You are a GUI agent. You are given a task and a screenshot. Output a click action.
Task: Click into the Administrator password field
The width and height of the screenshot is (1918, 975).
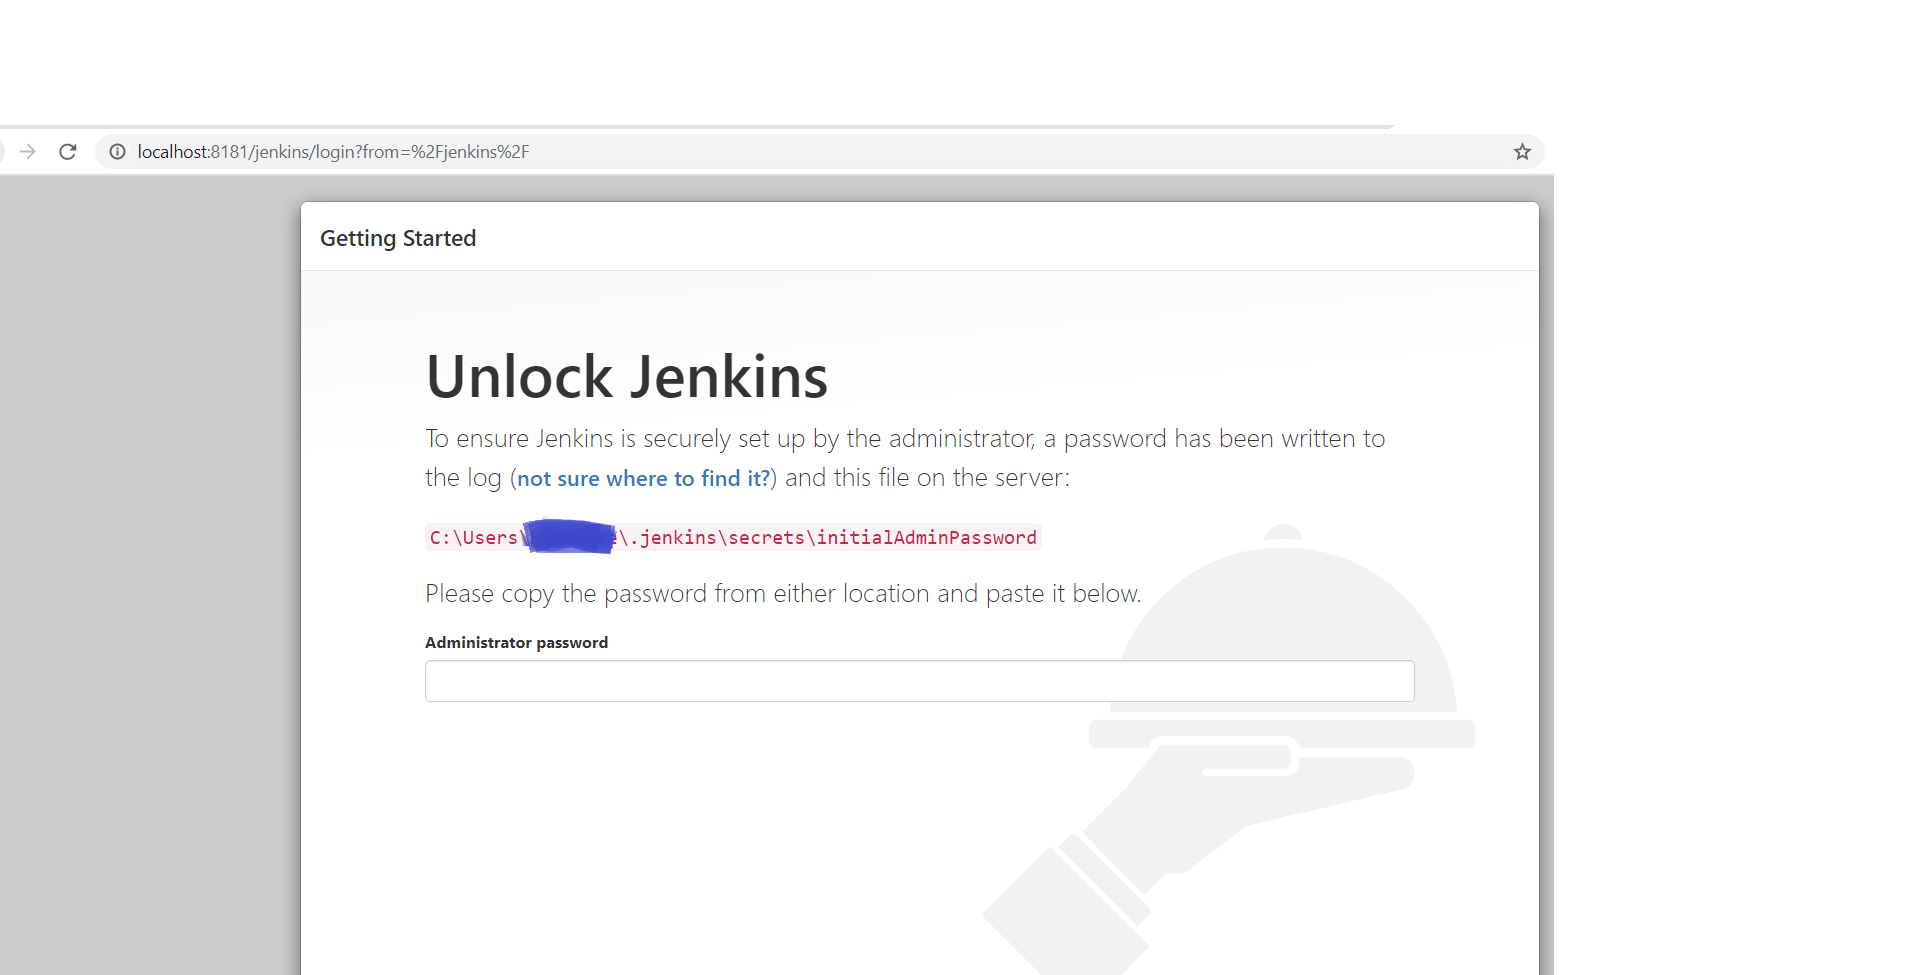[919, 681]
